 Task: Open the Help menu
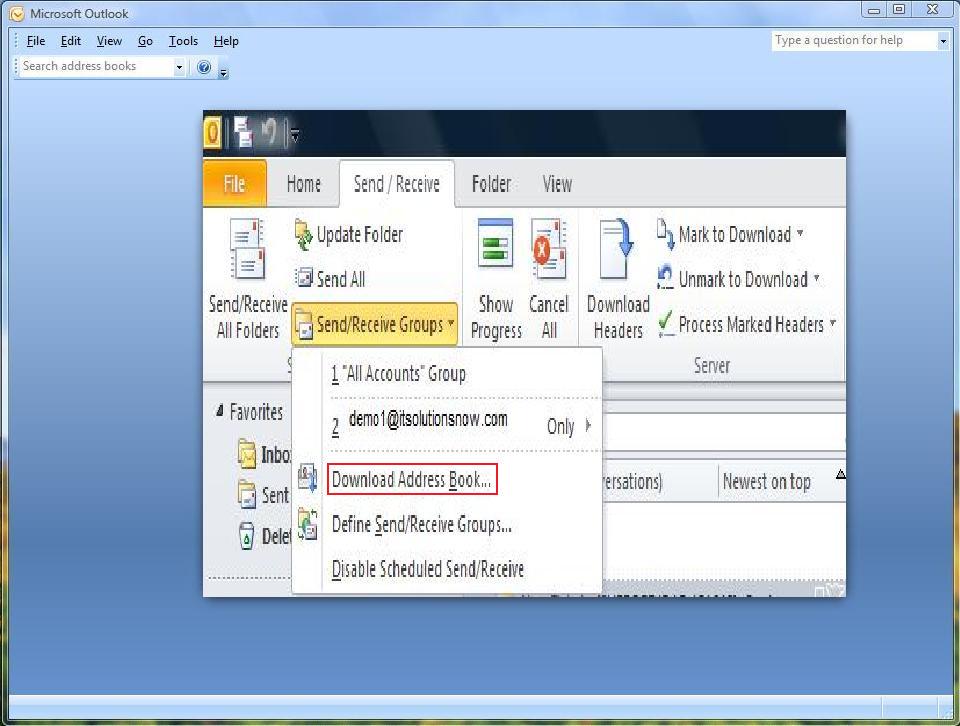coord(226,41)
